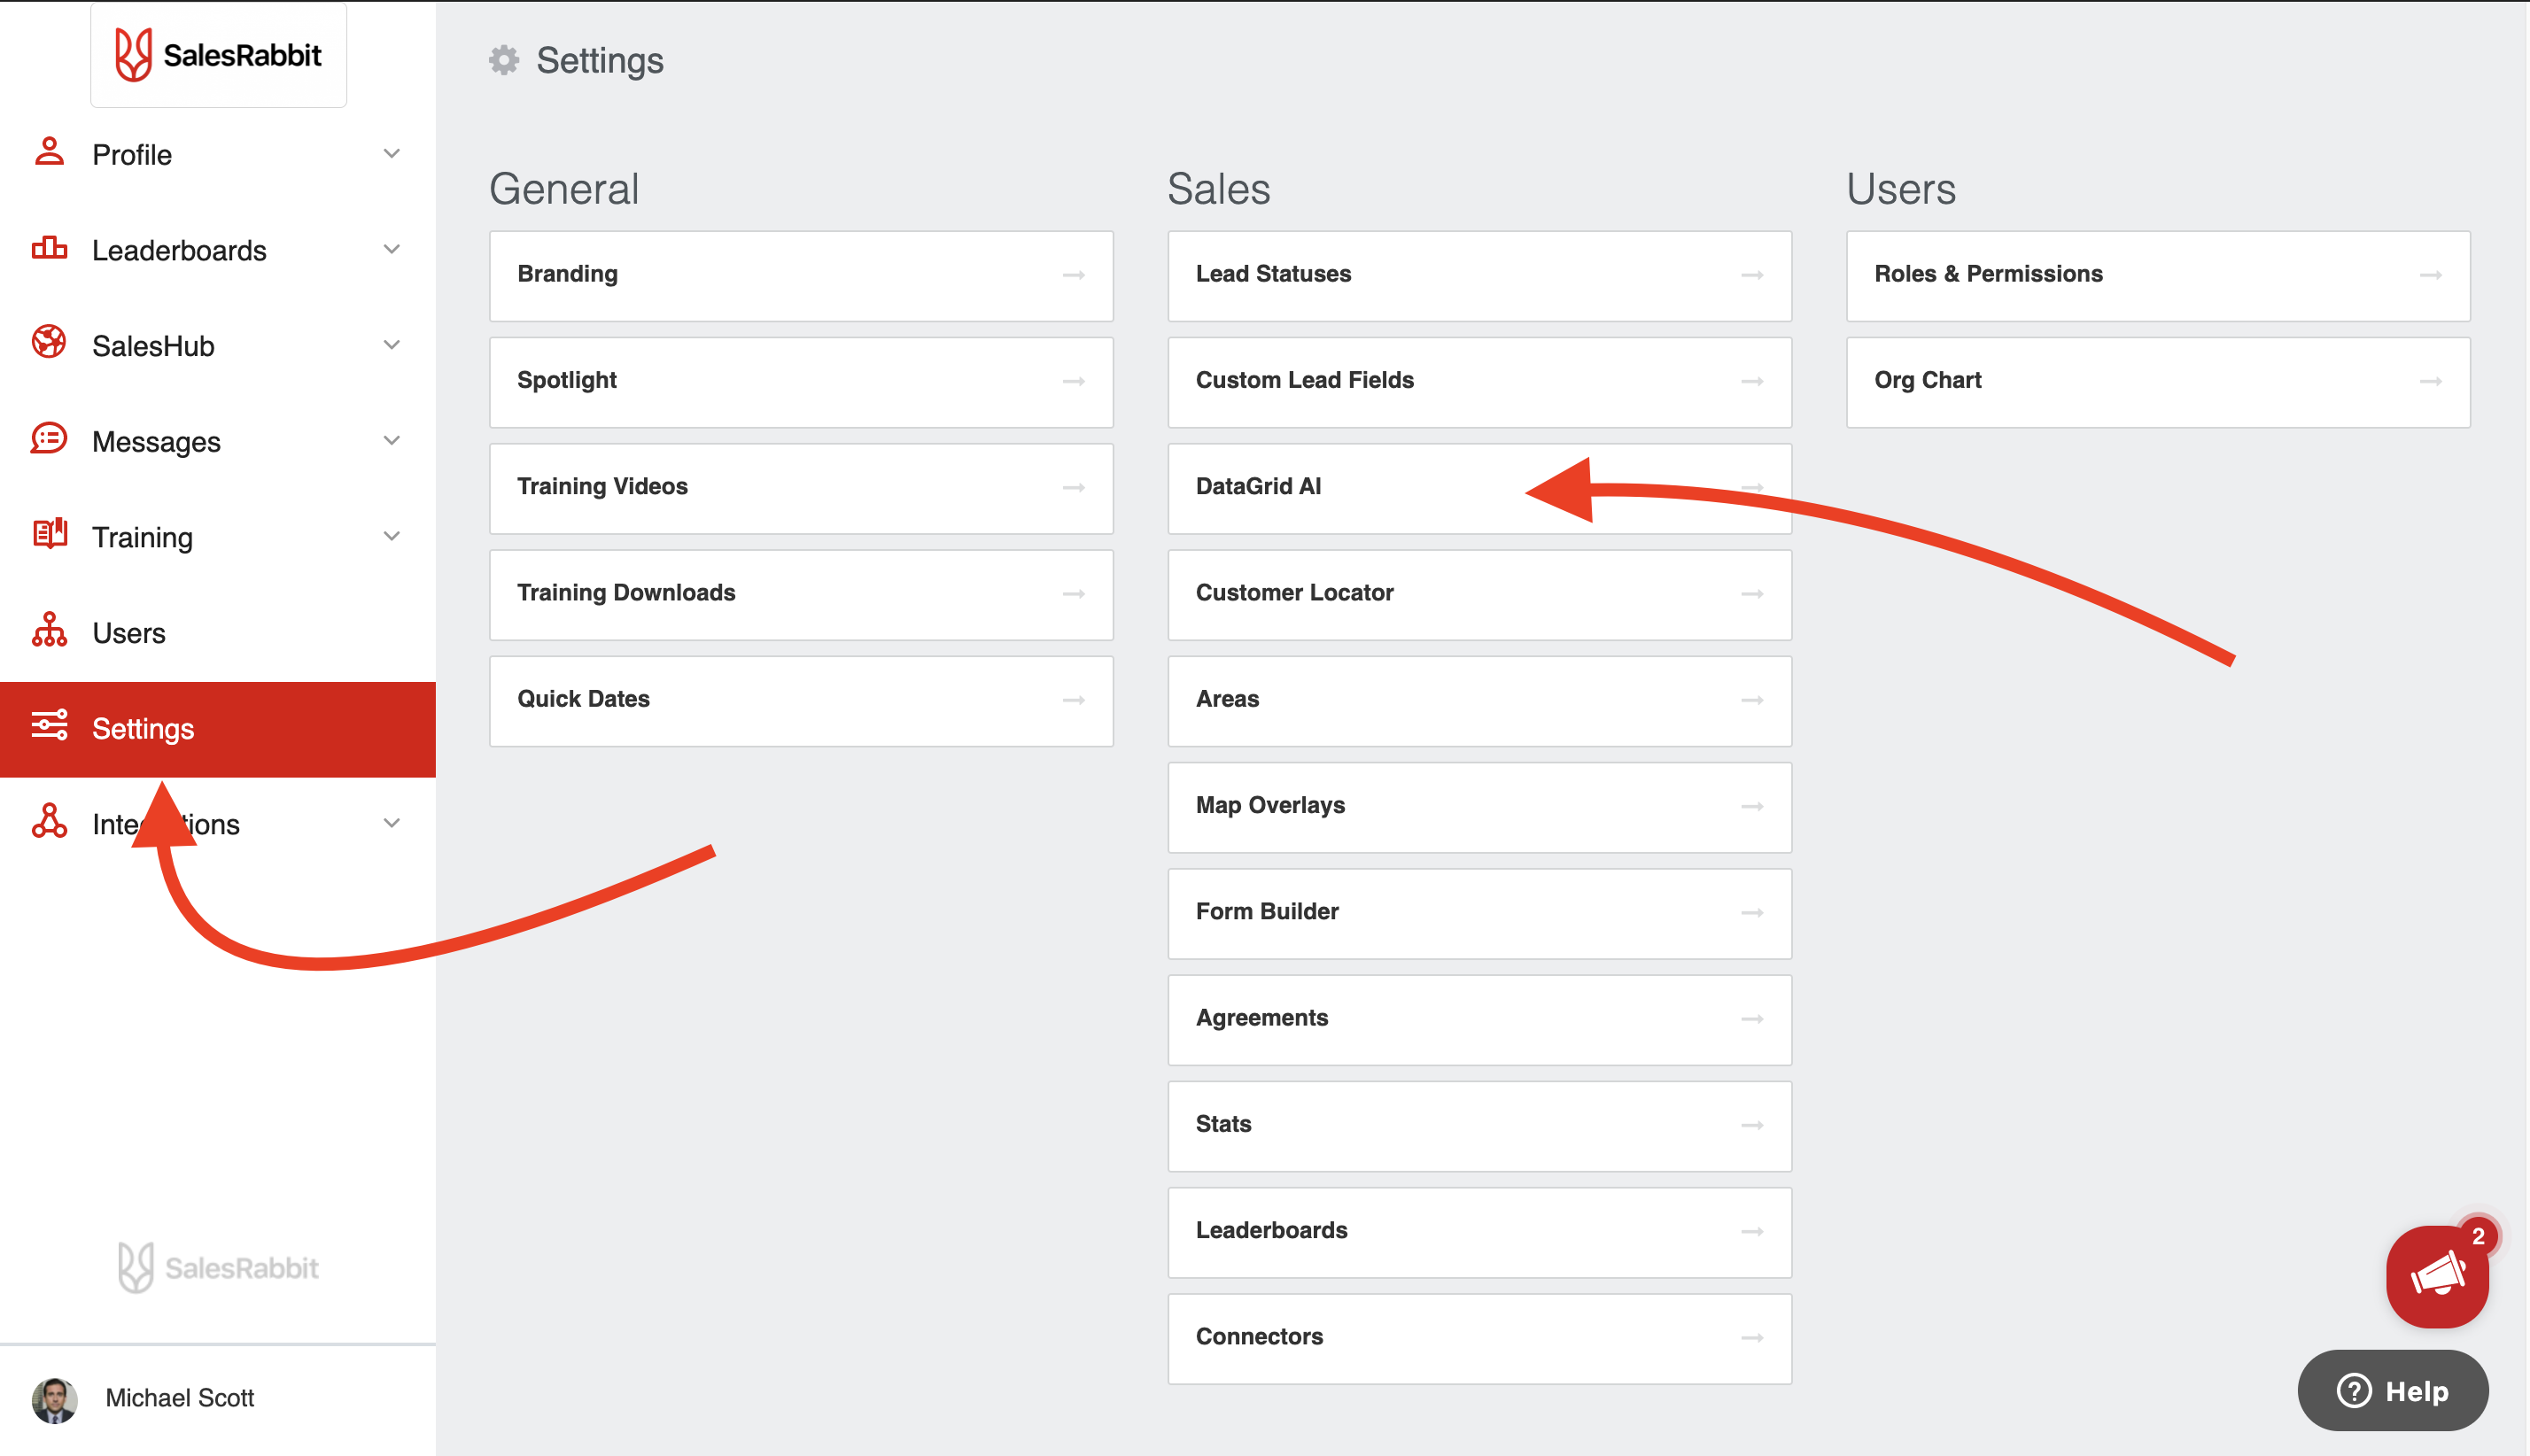Click the arrow on Training Videos card
This screenshot has height=1456, width=2530.
click(x=1074, y=487)
